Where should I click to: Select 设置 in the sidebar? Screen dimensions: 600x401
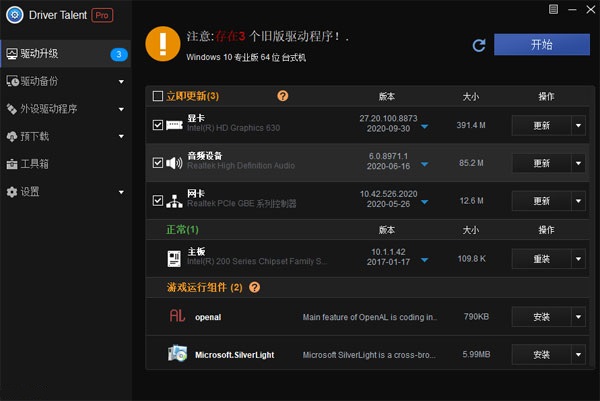[66, 192]
